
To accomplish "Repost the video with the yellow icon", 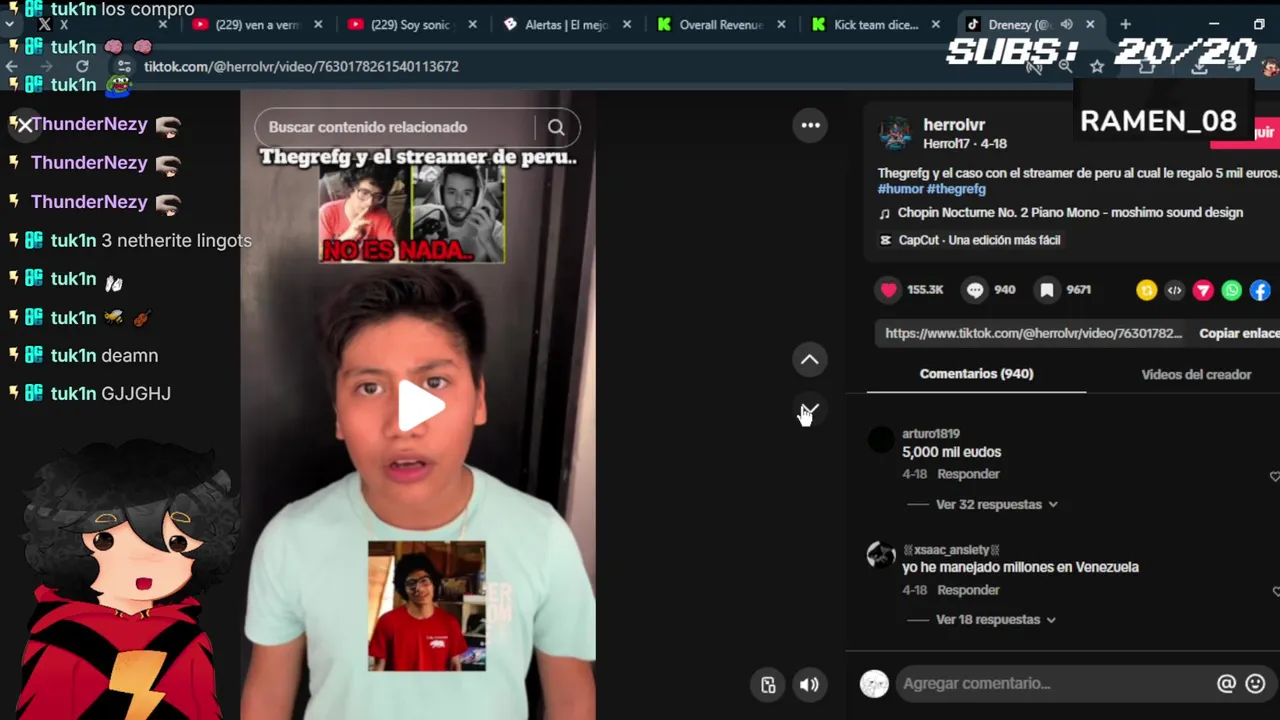I will pos(1147,290).
